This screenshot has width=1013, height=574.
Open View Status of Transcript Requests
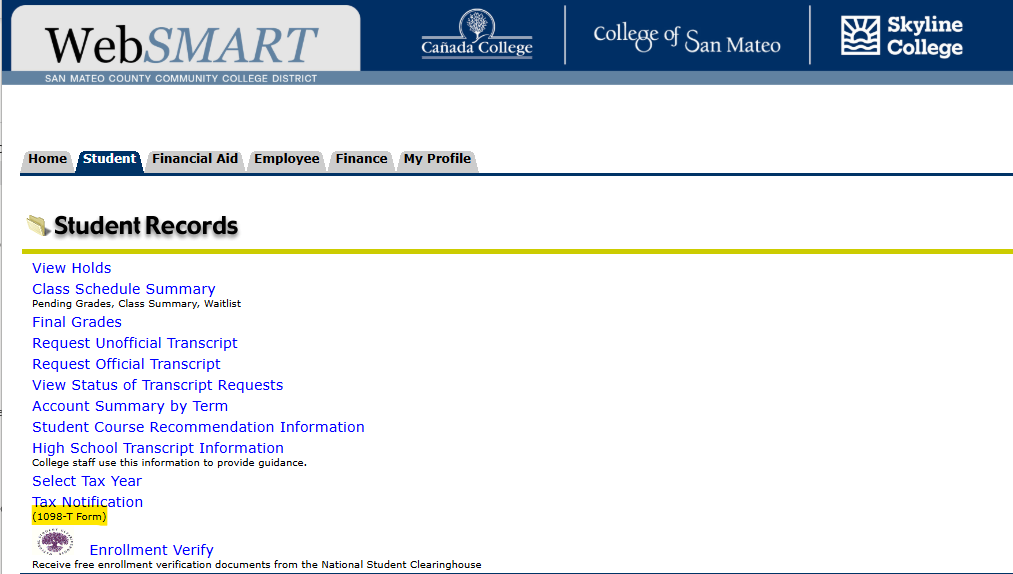158,385
